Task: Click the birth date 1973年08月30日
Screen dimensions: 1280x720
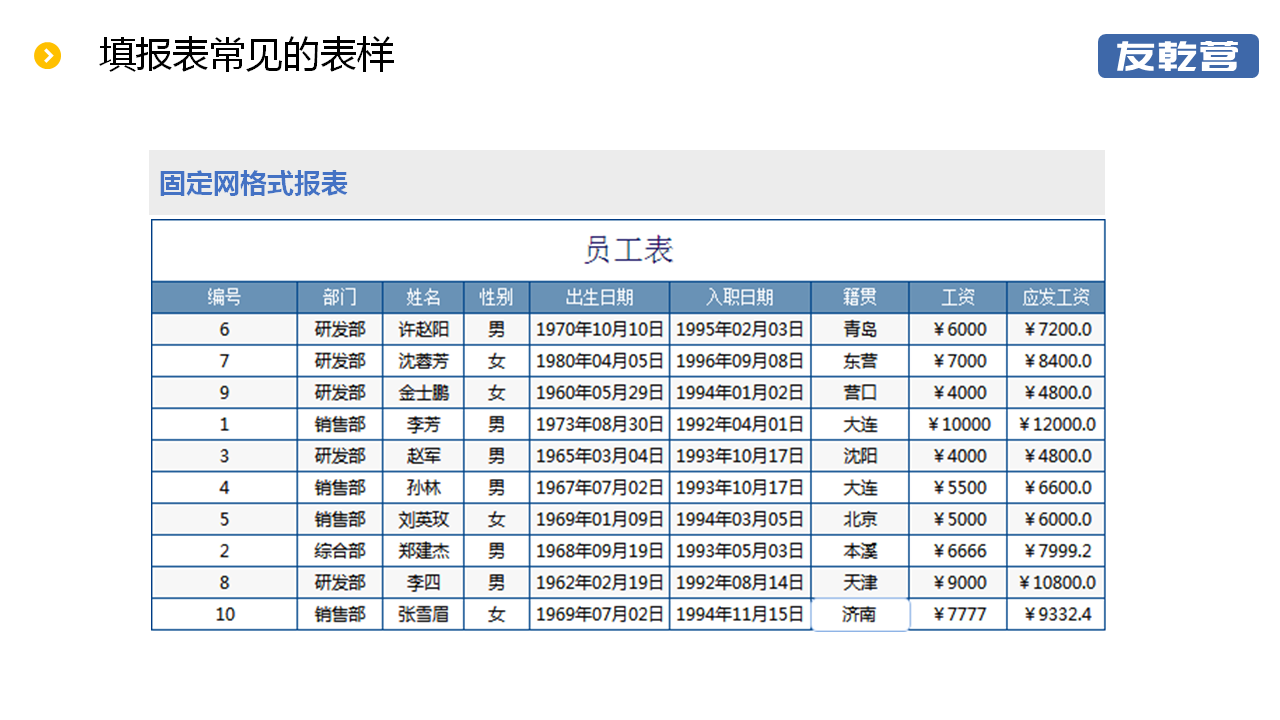Action: point(600,424)
